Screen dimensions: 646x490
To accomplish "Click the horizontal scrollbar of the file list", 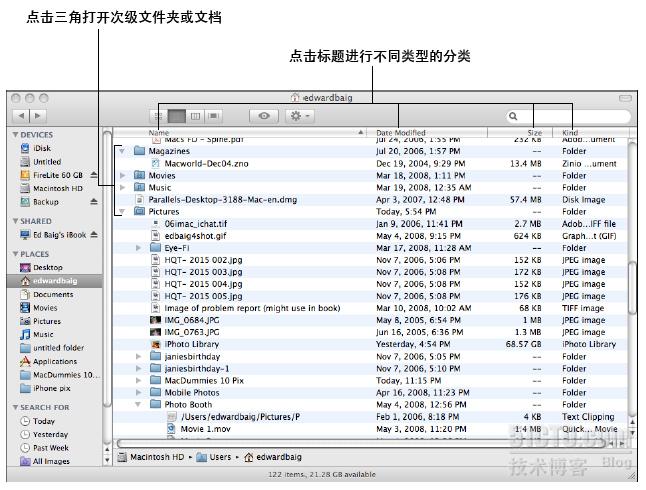I will pos(362,443).
